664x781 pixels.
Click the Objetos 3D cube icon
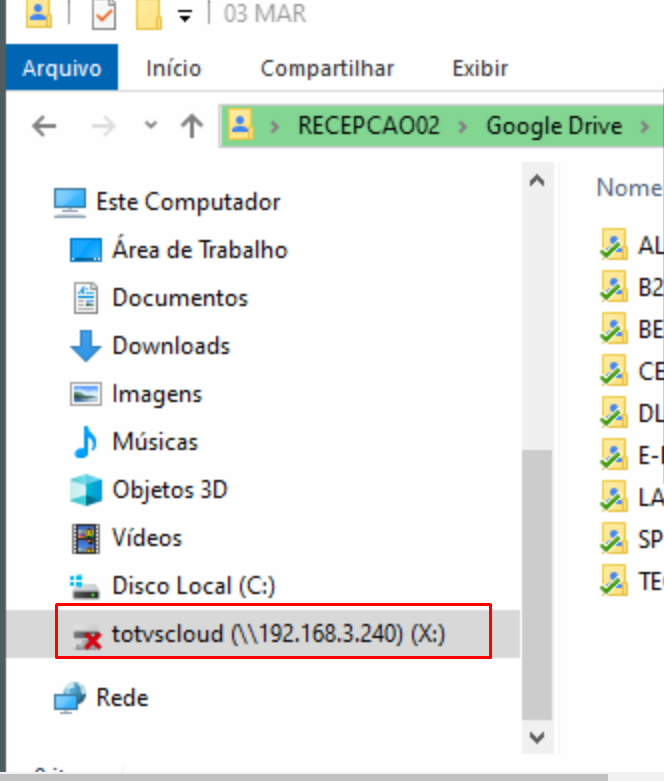[x=86, y=490]
